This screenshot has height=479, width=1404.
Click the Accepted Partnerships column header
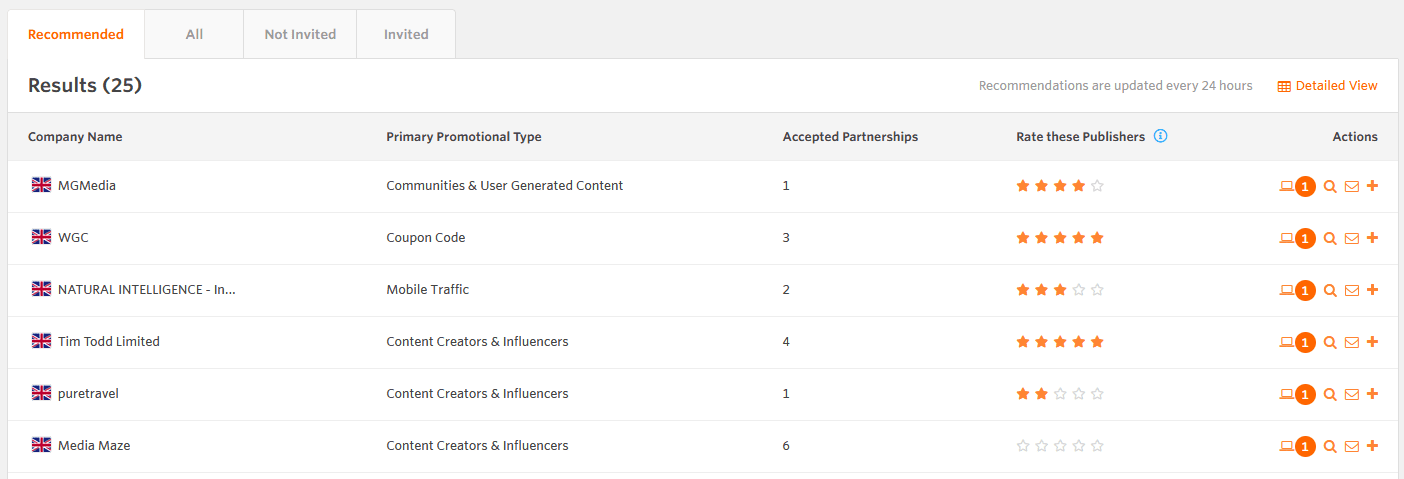pyautogui.click(x=850, y=137)
